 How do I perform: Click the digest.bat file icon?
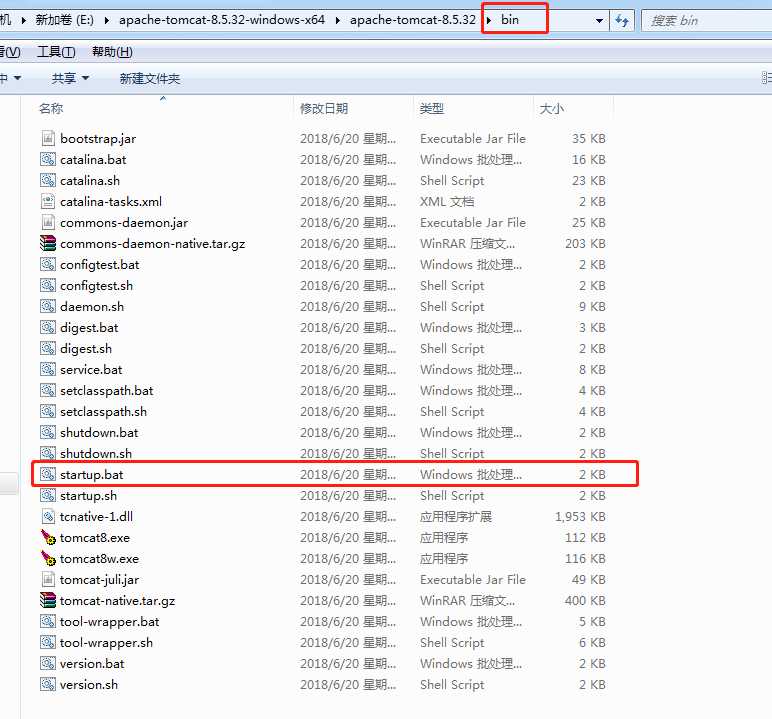(x=48, y=327)
